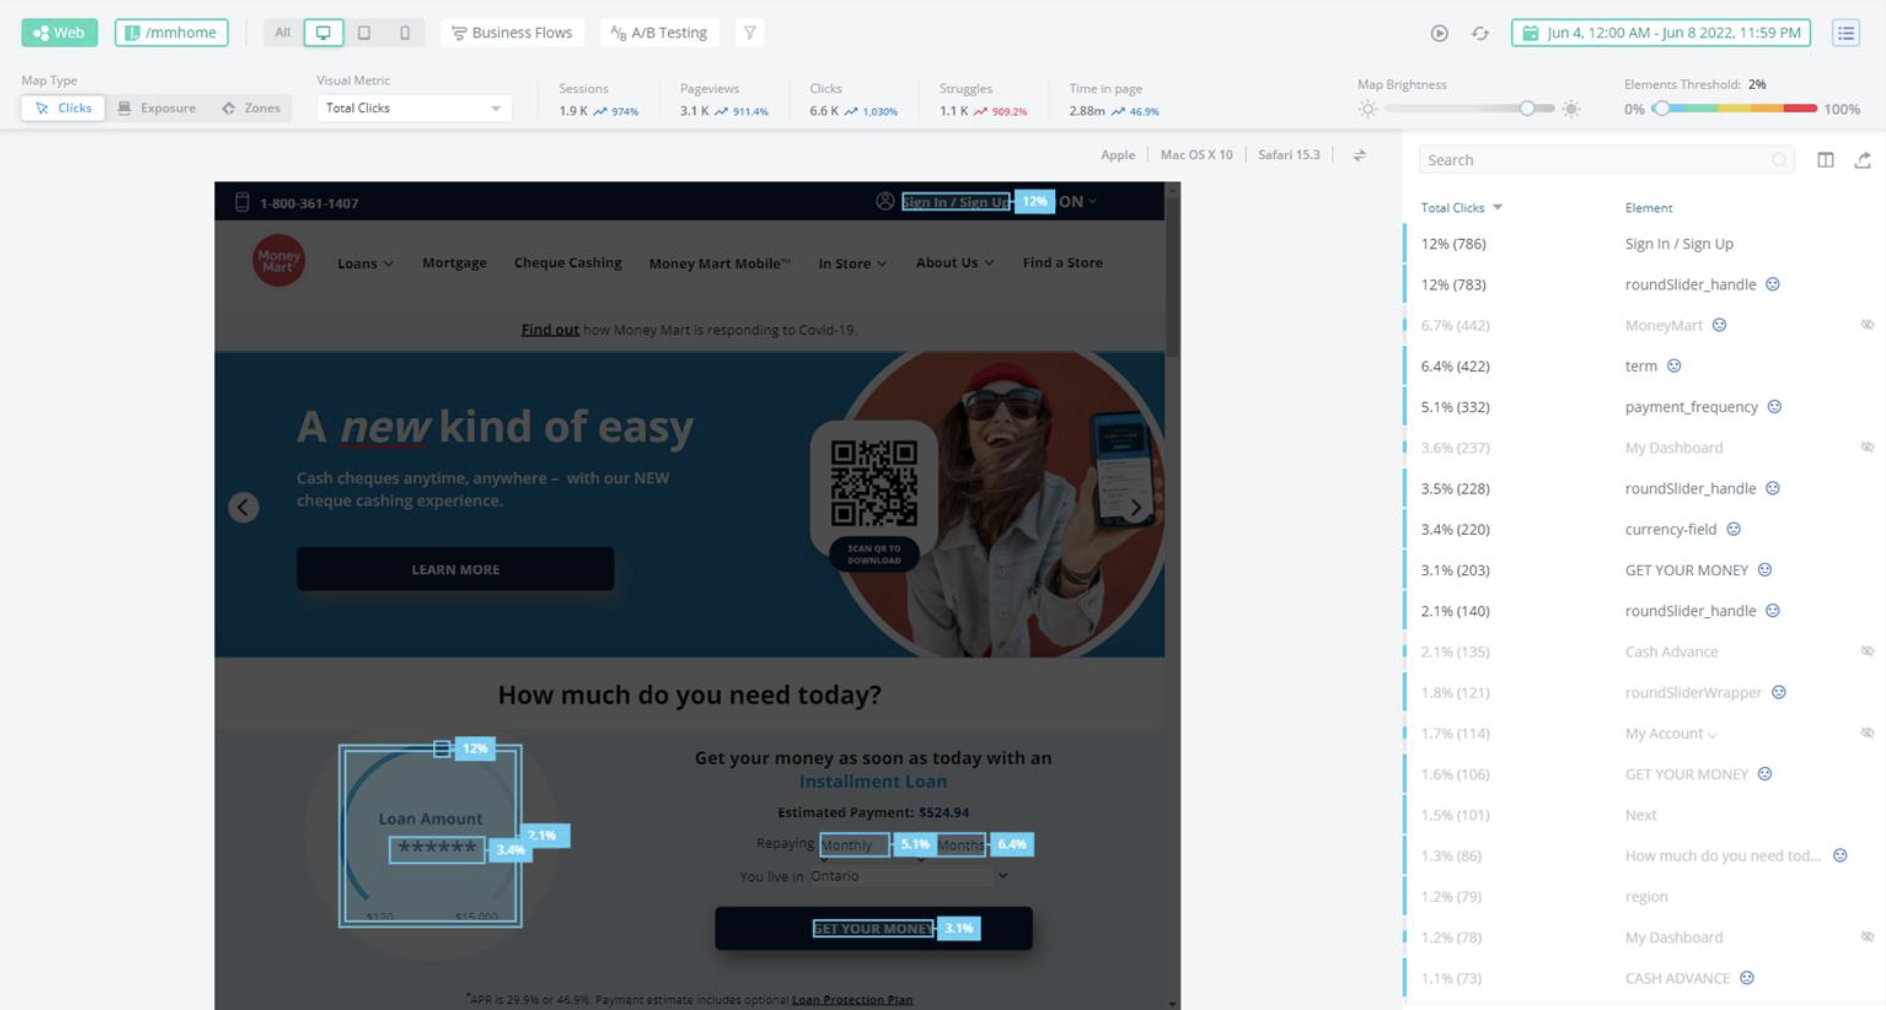The height and width of the screenshot is (1010, 1886).
Task: Click Mortgage in the site navigation
Action: click(x=454, y=262)
